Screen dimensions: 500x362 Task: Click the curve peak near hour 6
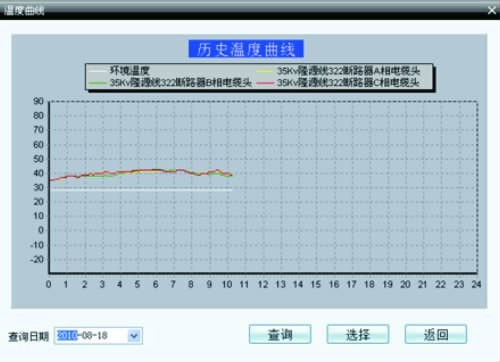tap(157, 170)
